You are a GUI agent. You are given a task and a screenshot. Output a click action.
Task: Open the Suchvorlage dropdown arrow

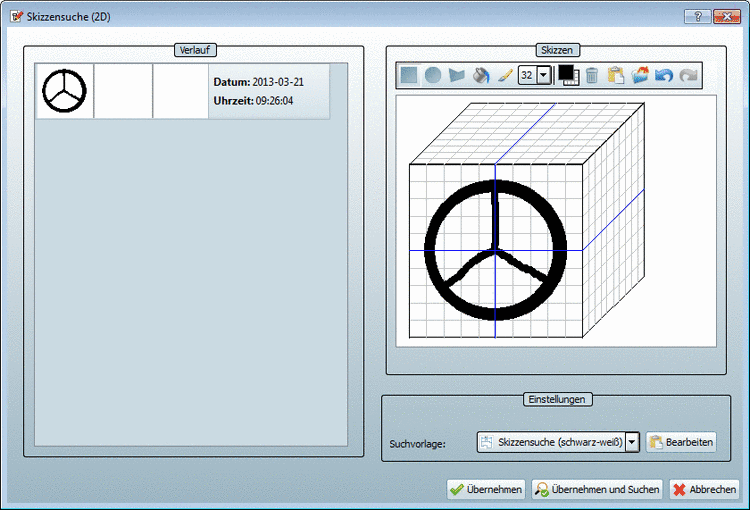[x=632, y=442]
